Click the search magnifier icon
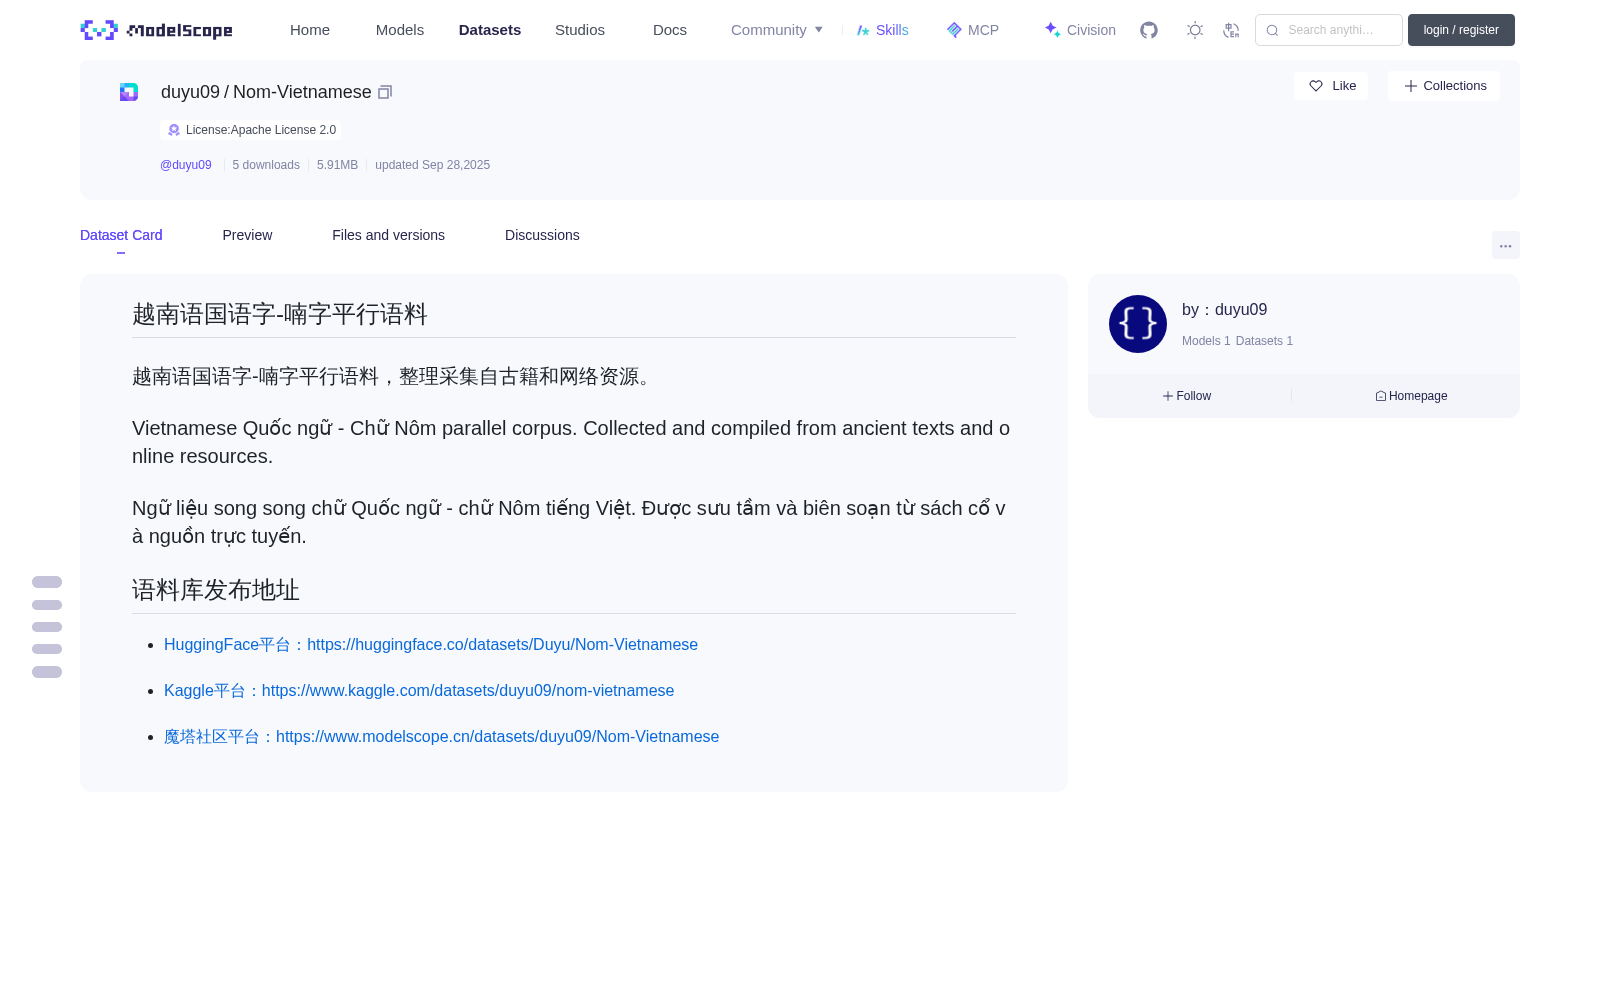 [1272, 30]
